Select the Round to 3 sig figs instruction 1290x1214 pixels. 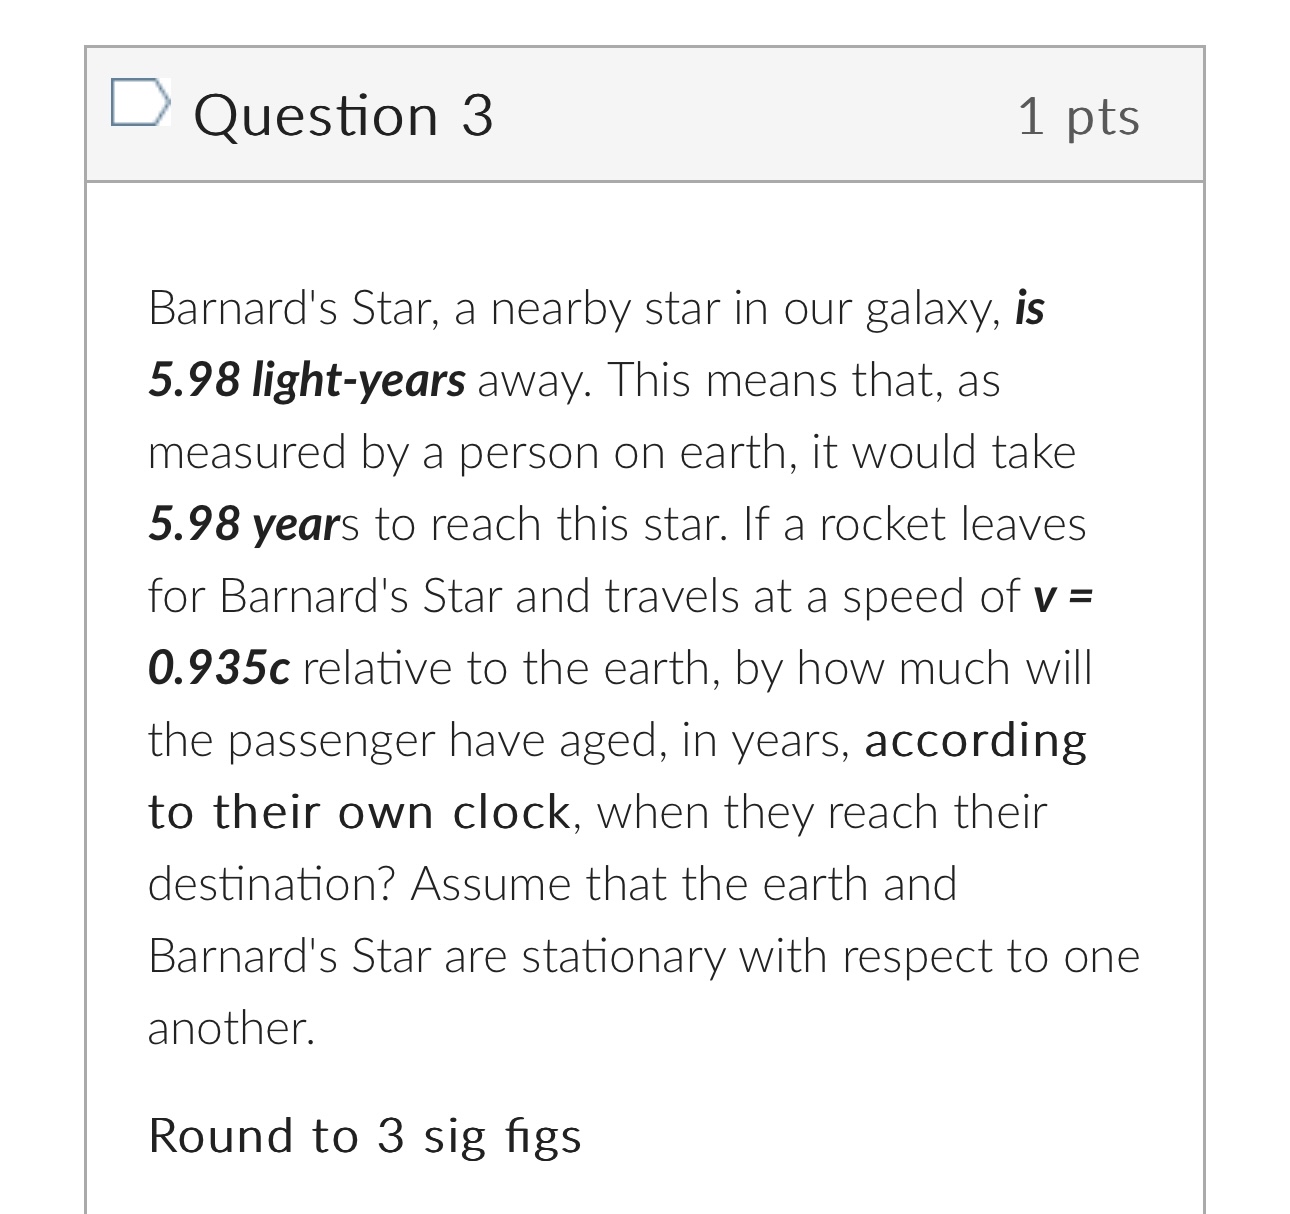[364, 1136]
